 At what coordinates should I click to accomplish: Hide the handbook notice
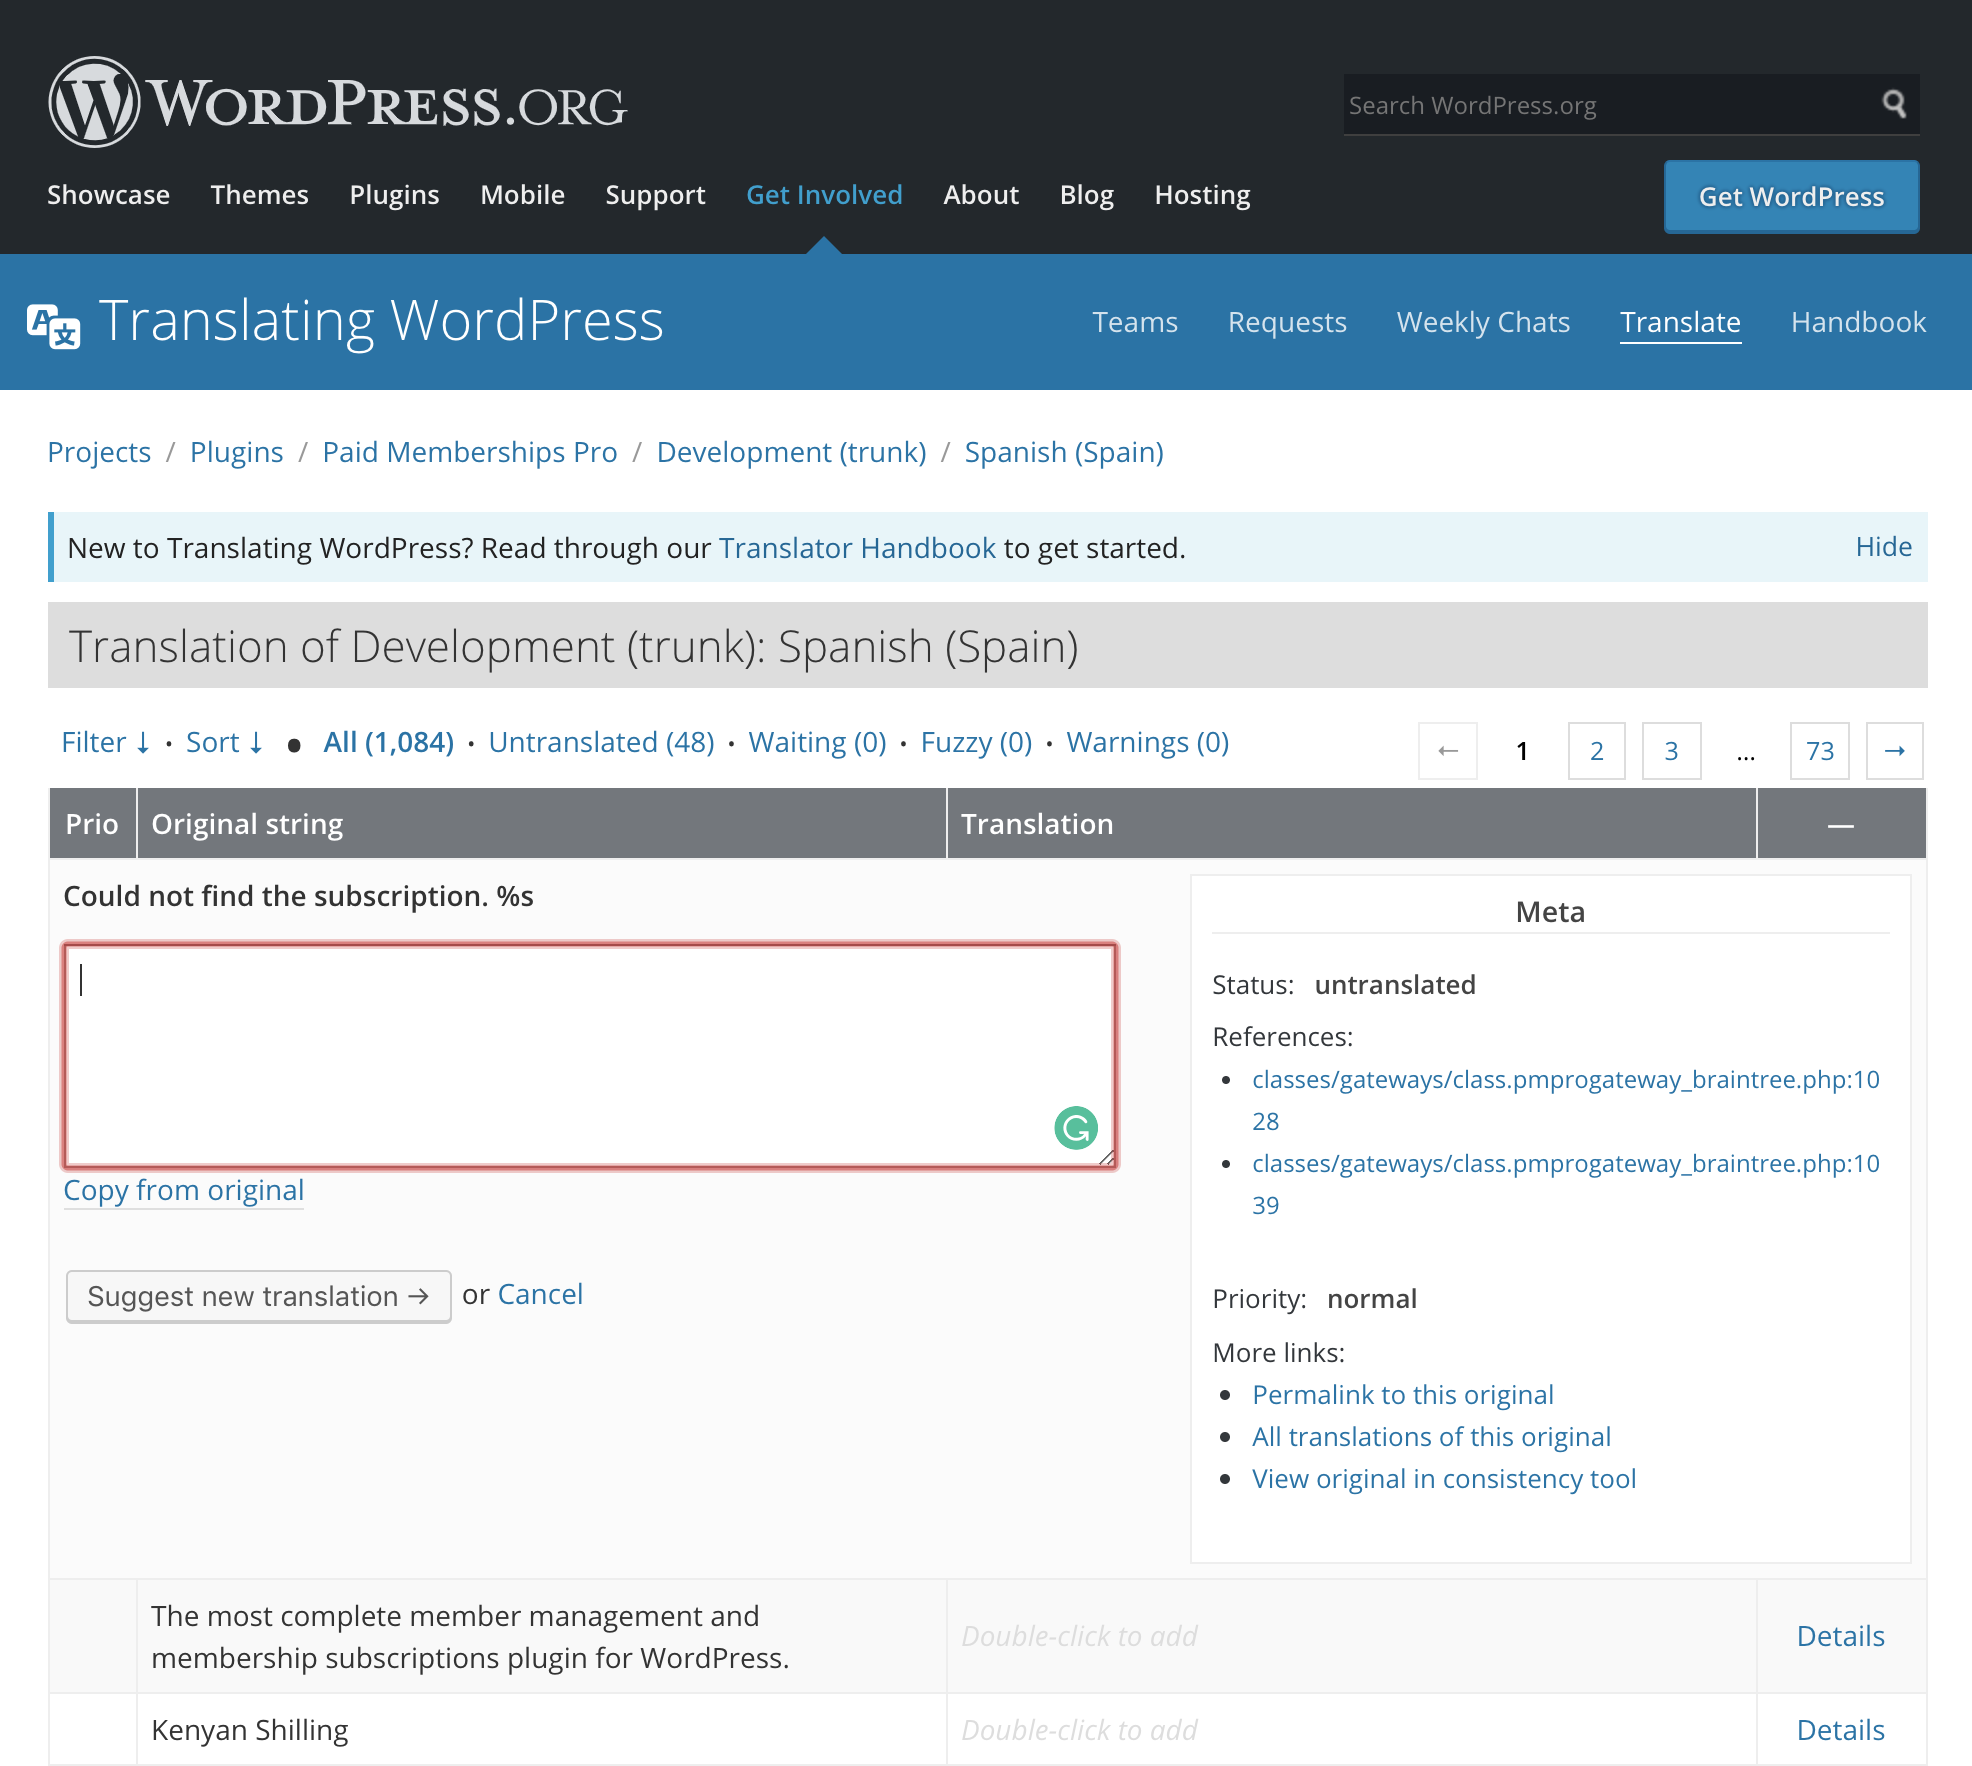tap(1883, 547)
